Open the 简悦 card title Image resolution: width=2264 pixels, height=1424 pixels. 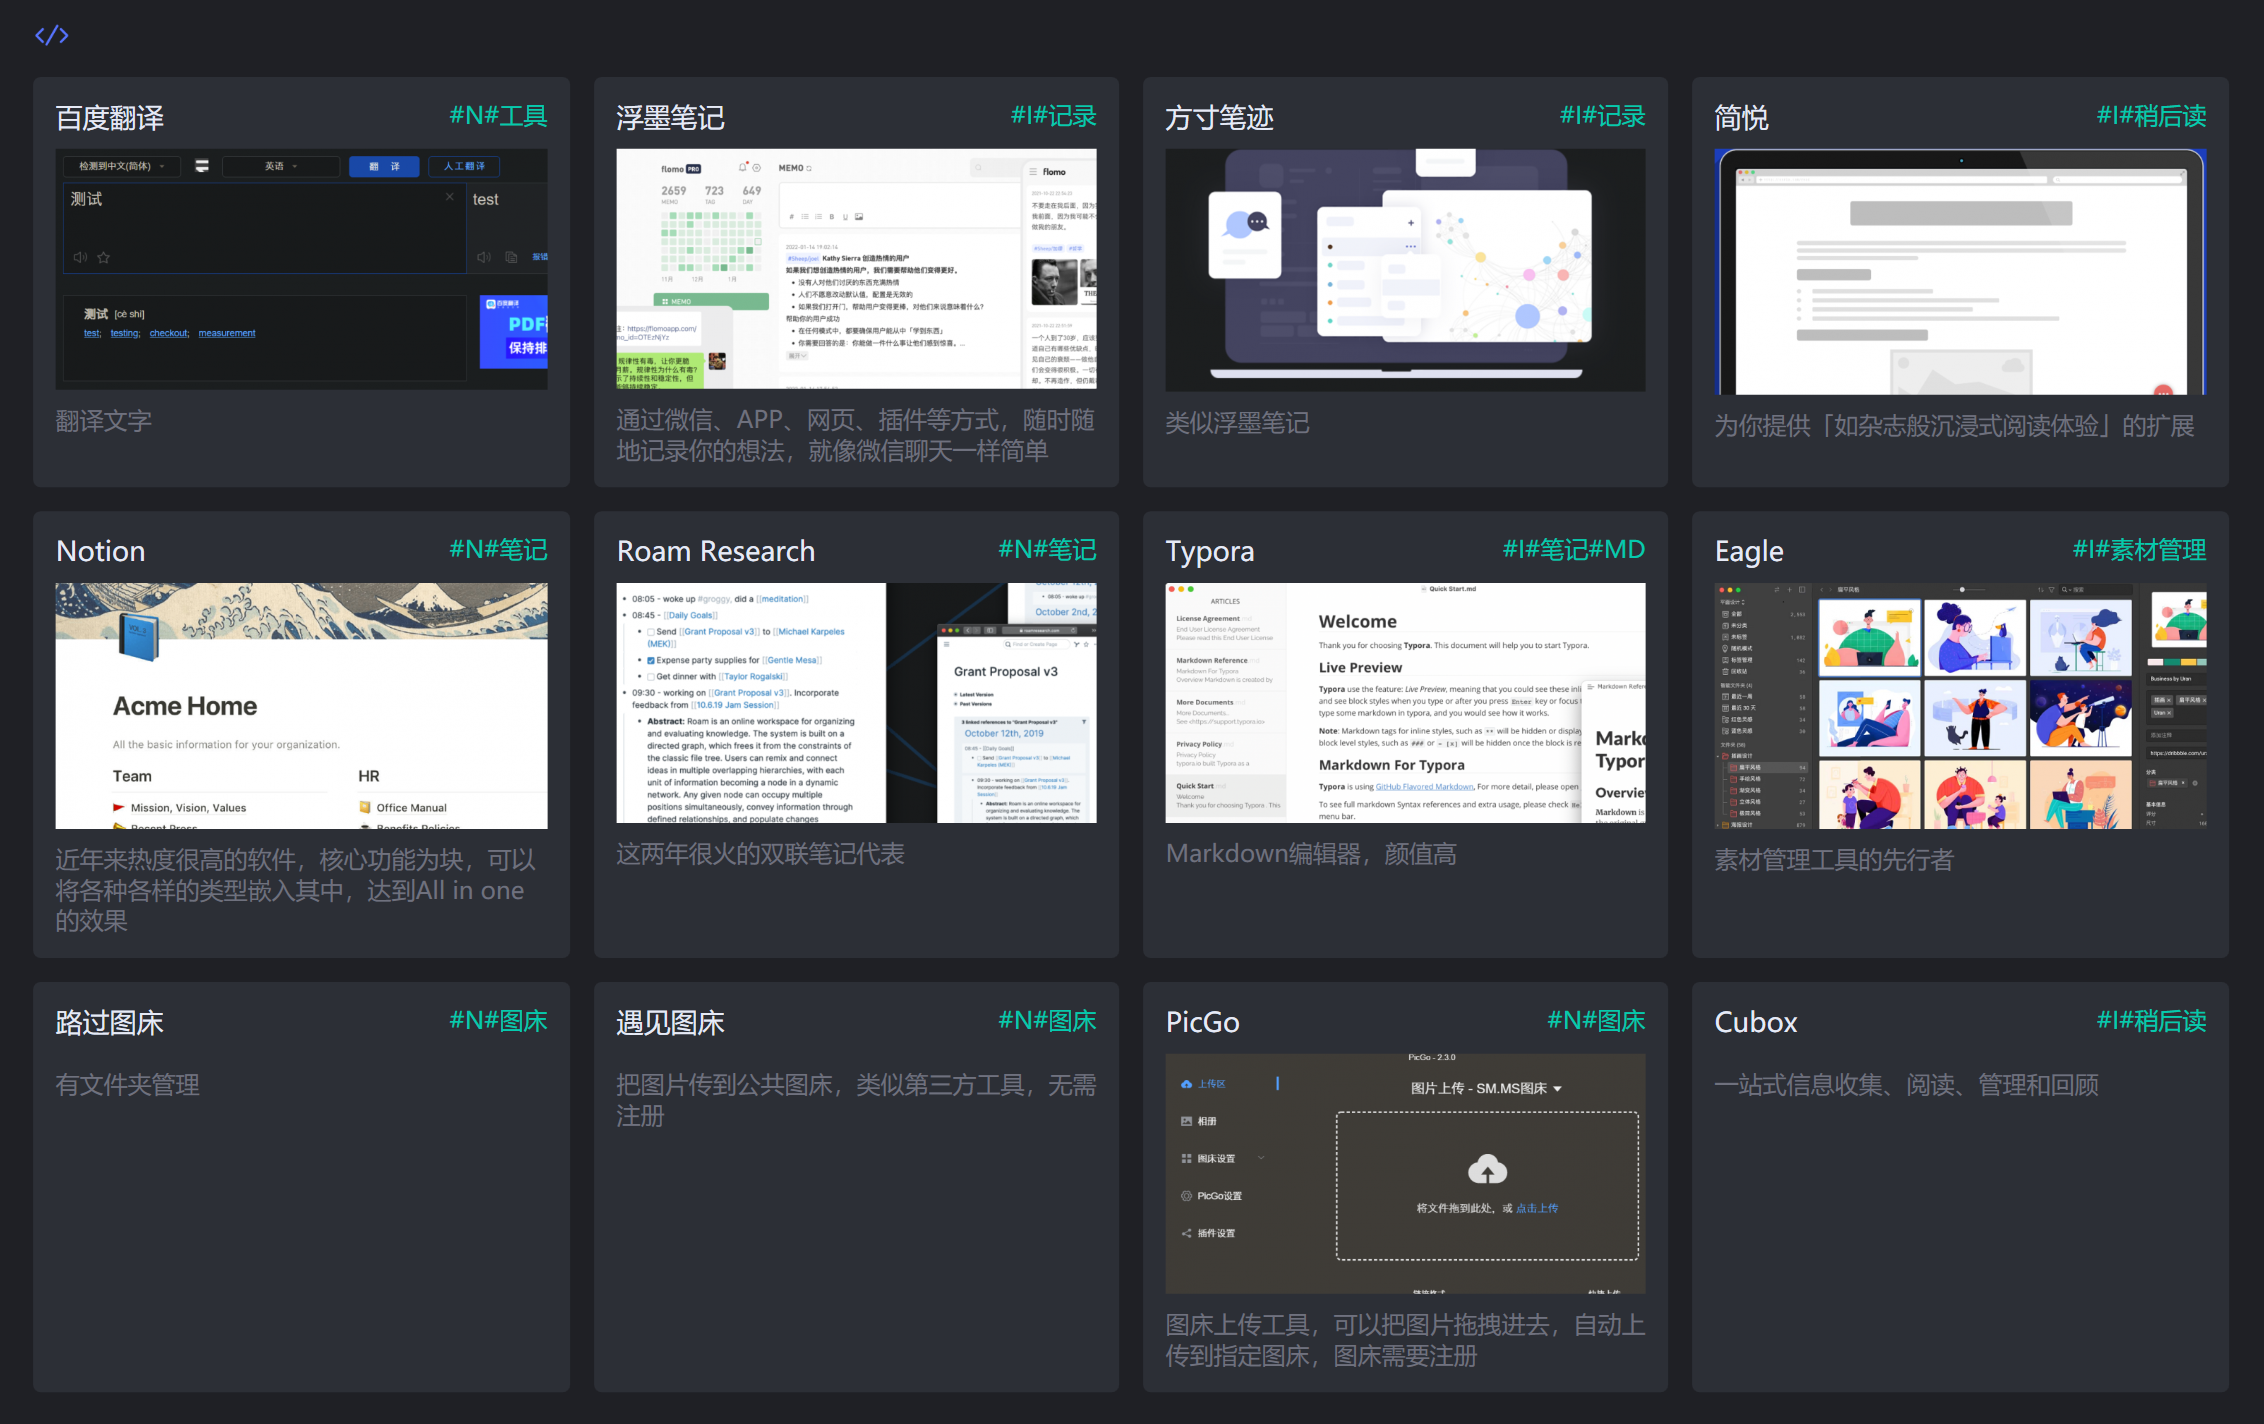click(x=1742, y=118)
